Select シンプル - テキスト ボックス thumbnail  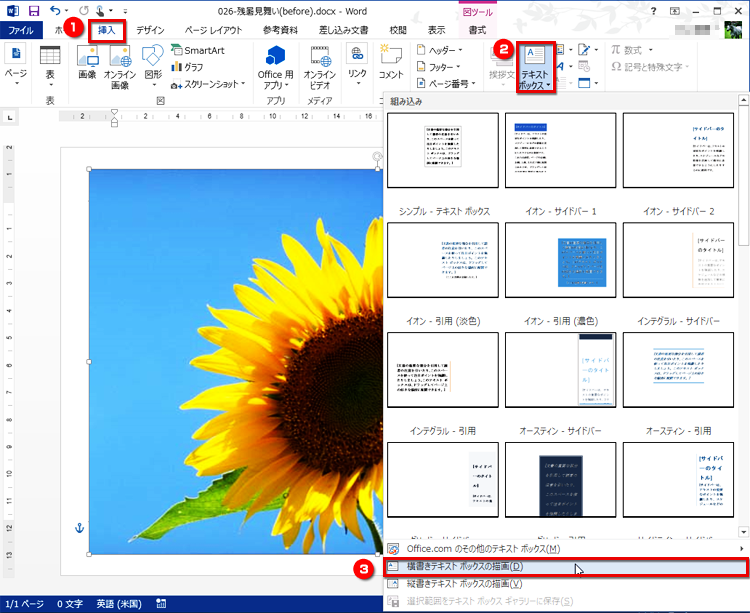coord(443,151)
